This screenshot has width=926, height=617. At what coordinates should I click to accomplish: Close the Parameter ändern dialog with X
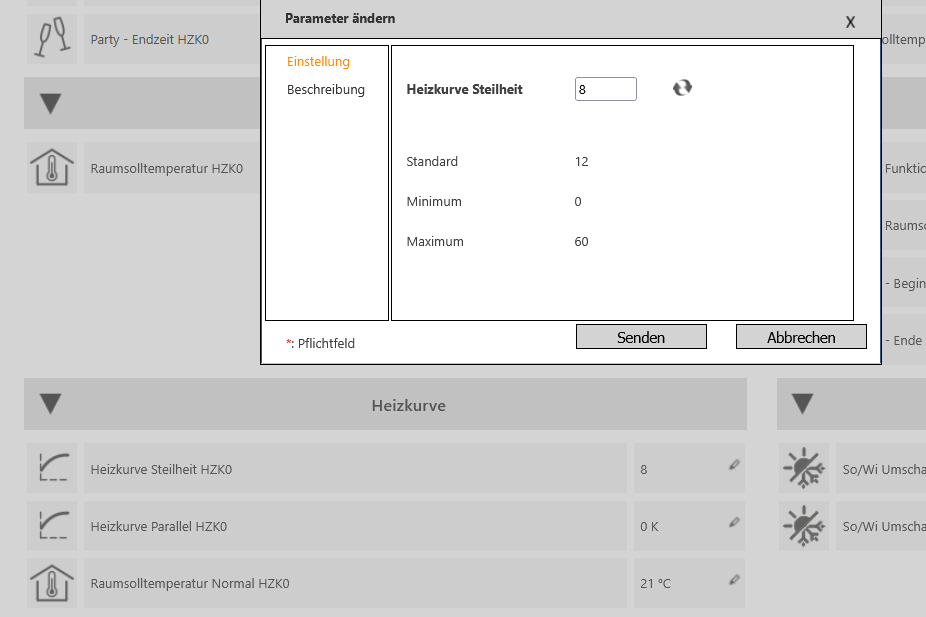click(x=850, y=21)
